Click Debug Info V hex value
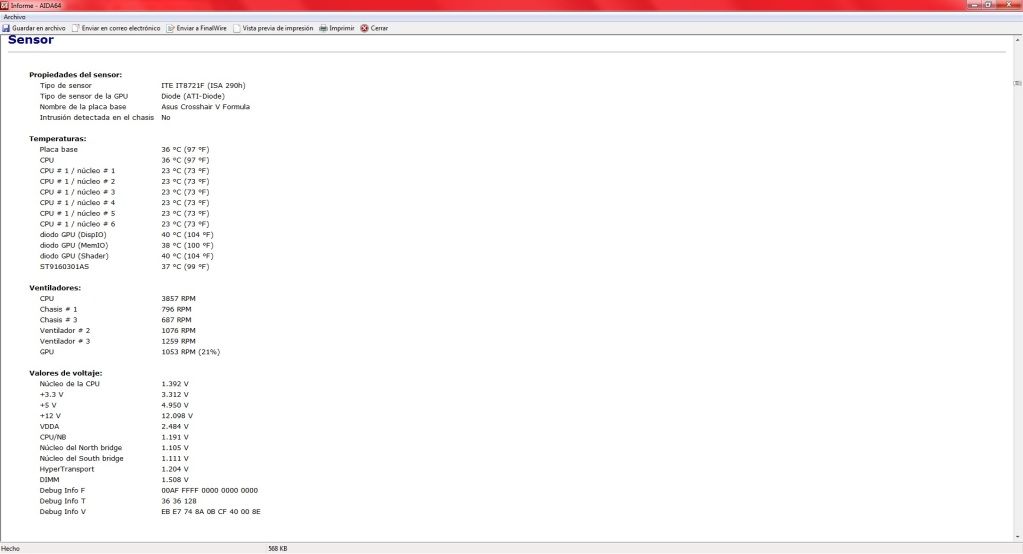This screenshot has width=1023, height=554. tap(211, 512)
